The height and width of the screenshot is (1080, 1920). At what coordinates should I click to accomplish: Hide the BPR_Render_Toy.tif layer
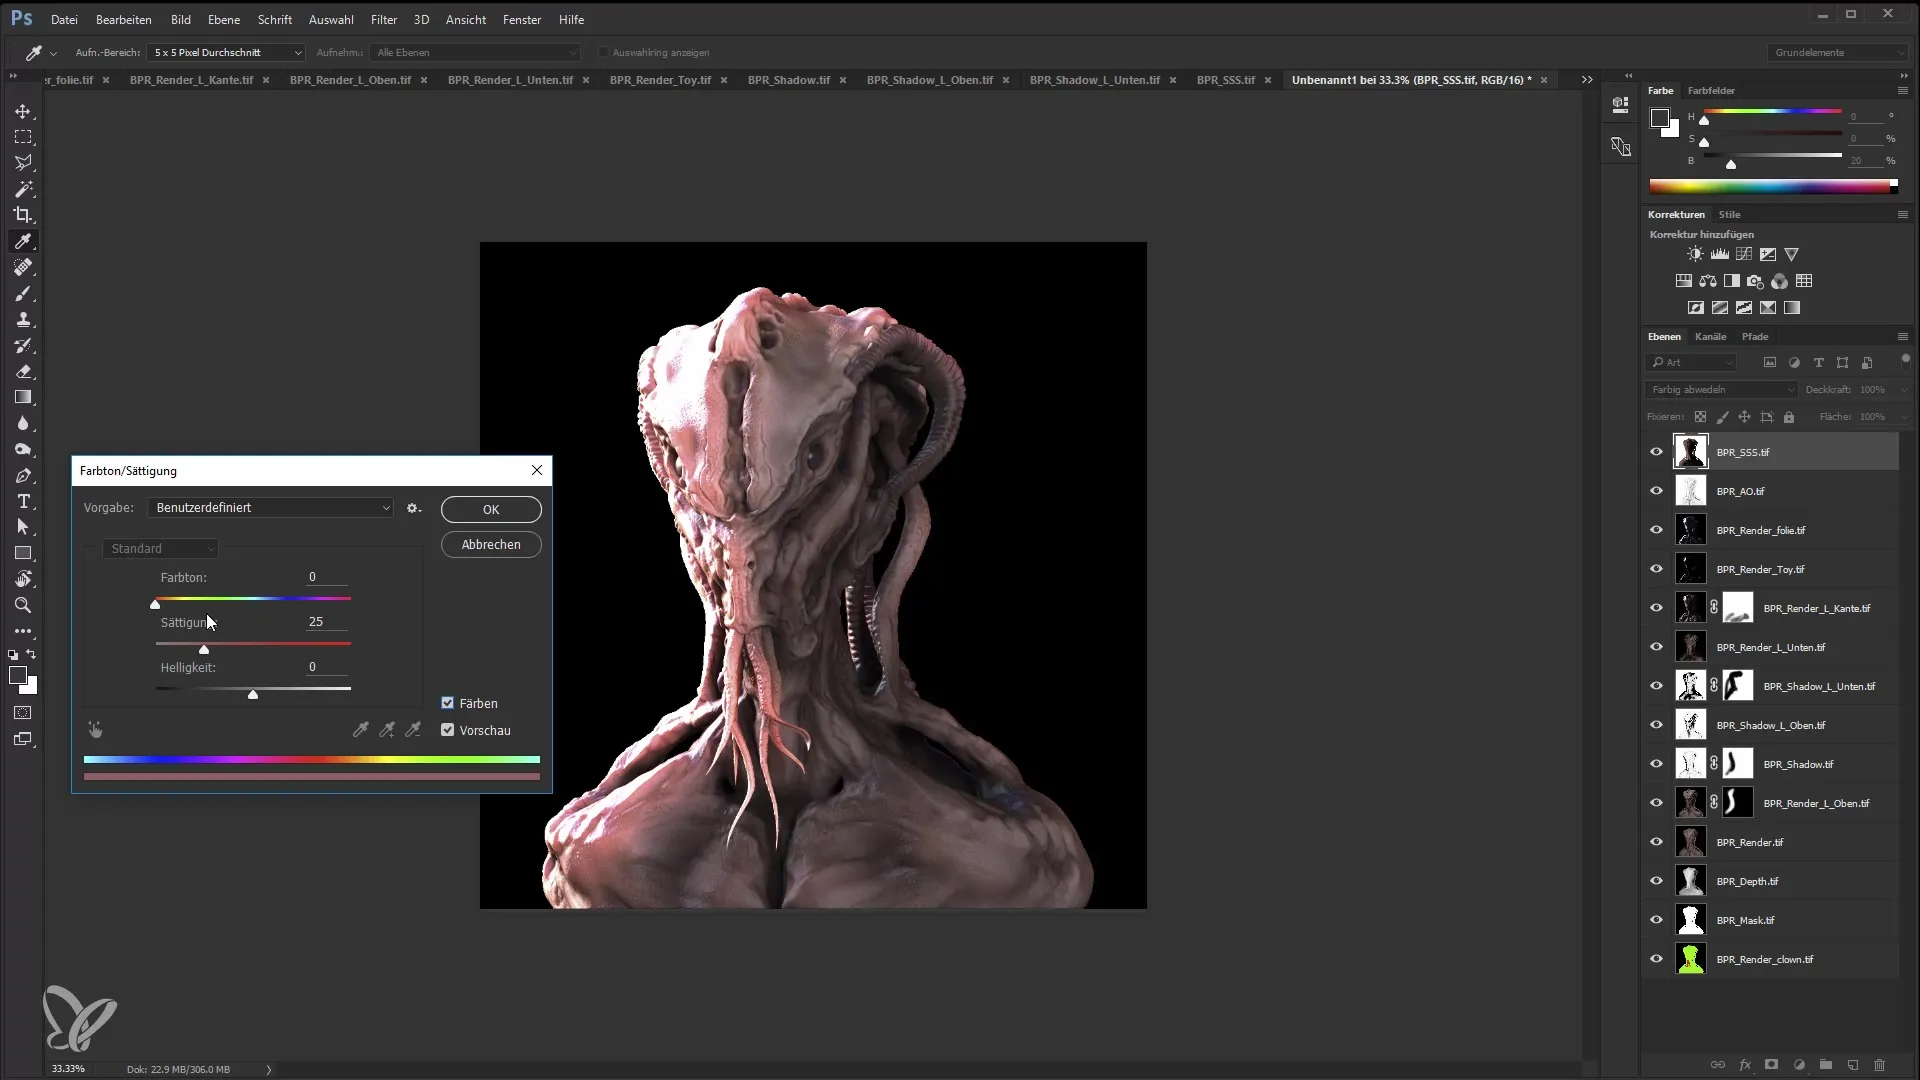click(1656, 569)
